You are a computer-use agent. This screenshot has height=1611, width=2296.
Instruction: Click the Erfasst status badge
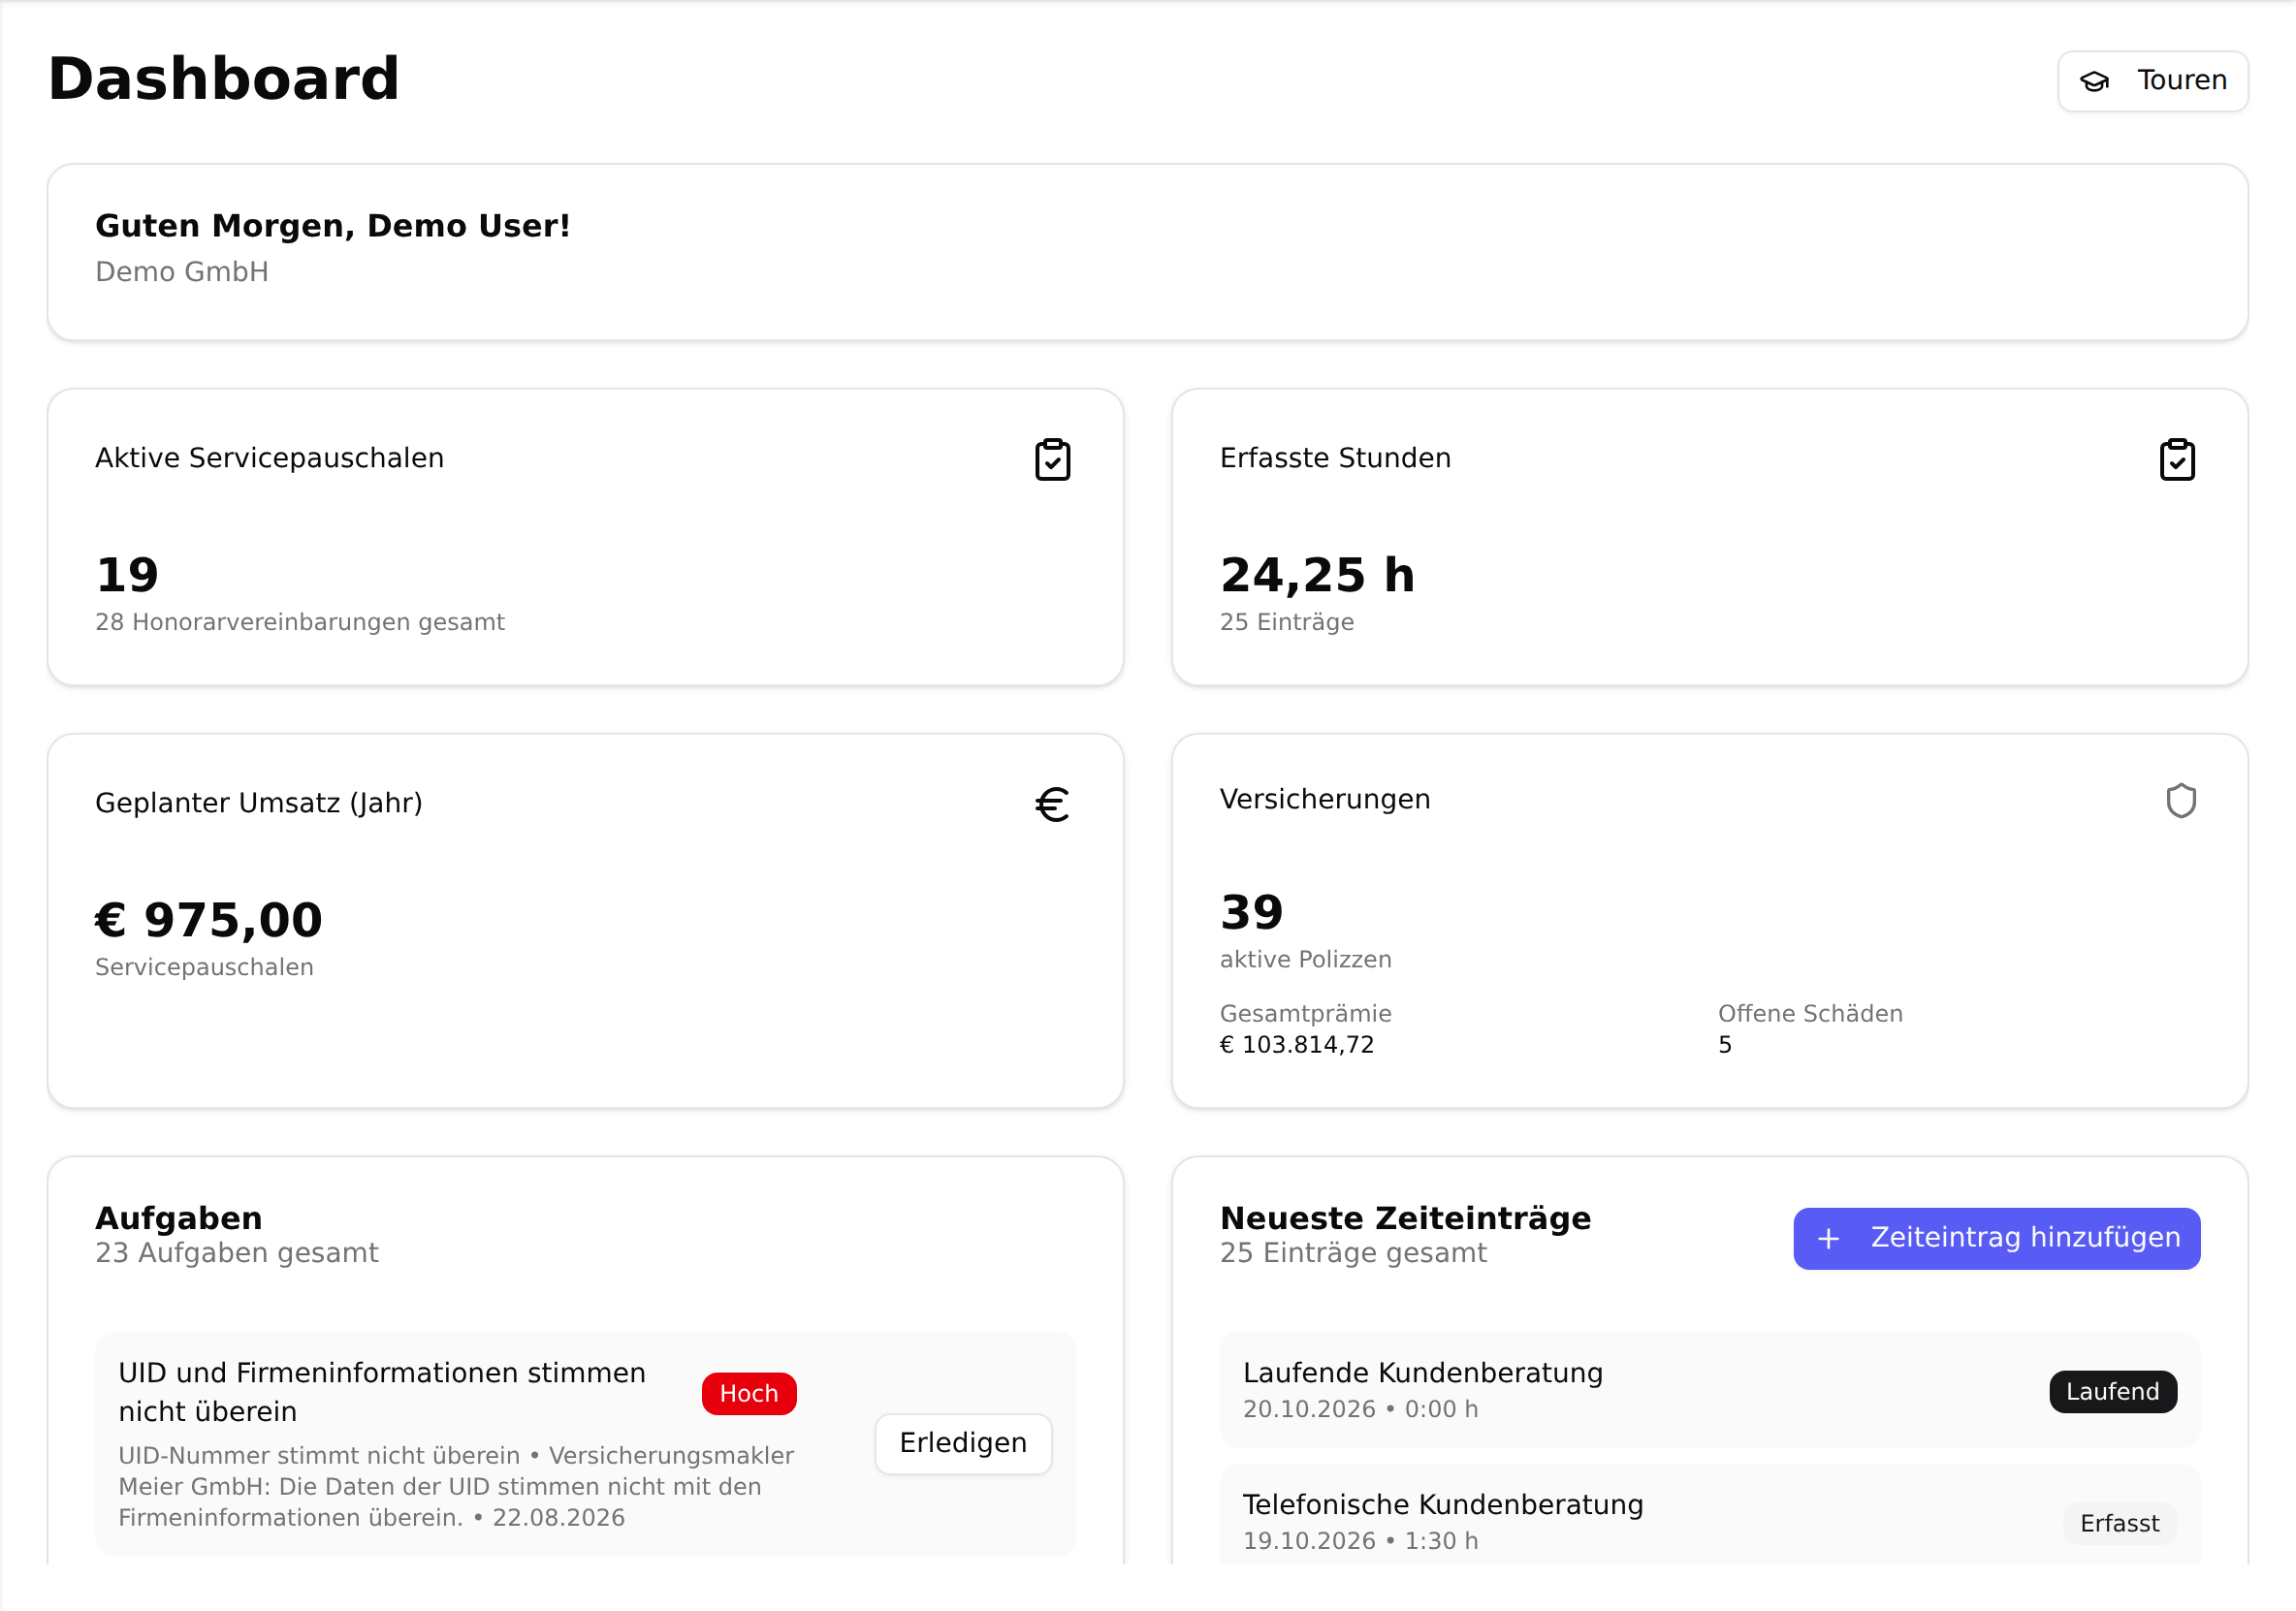[x=2119, y=1524]
